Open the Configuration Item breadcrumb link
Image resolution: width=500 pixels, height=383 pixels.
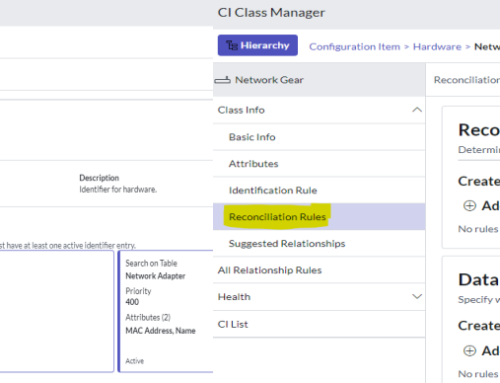coord(354,47)
